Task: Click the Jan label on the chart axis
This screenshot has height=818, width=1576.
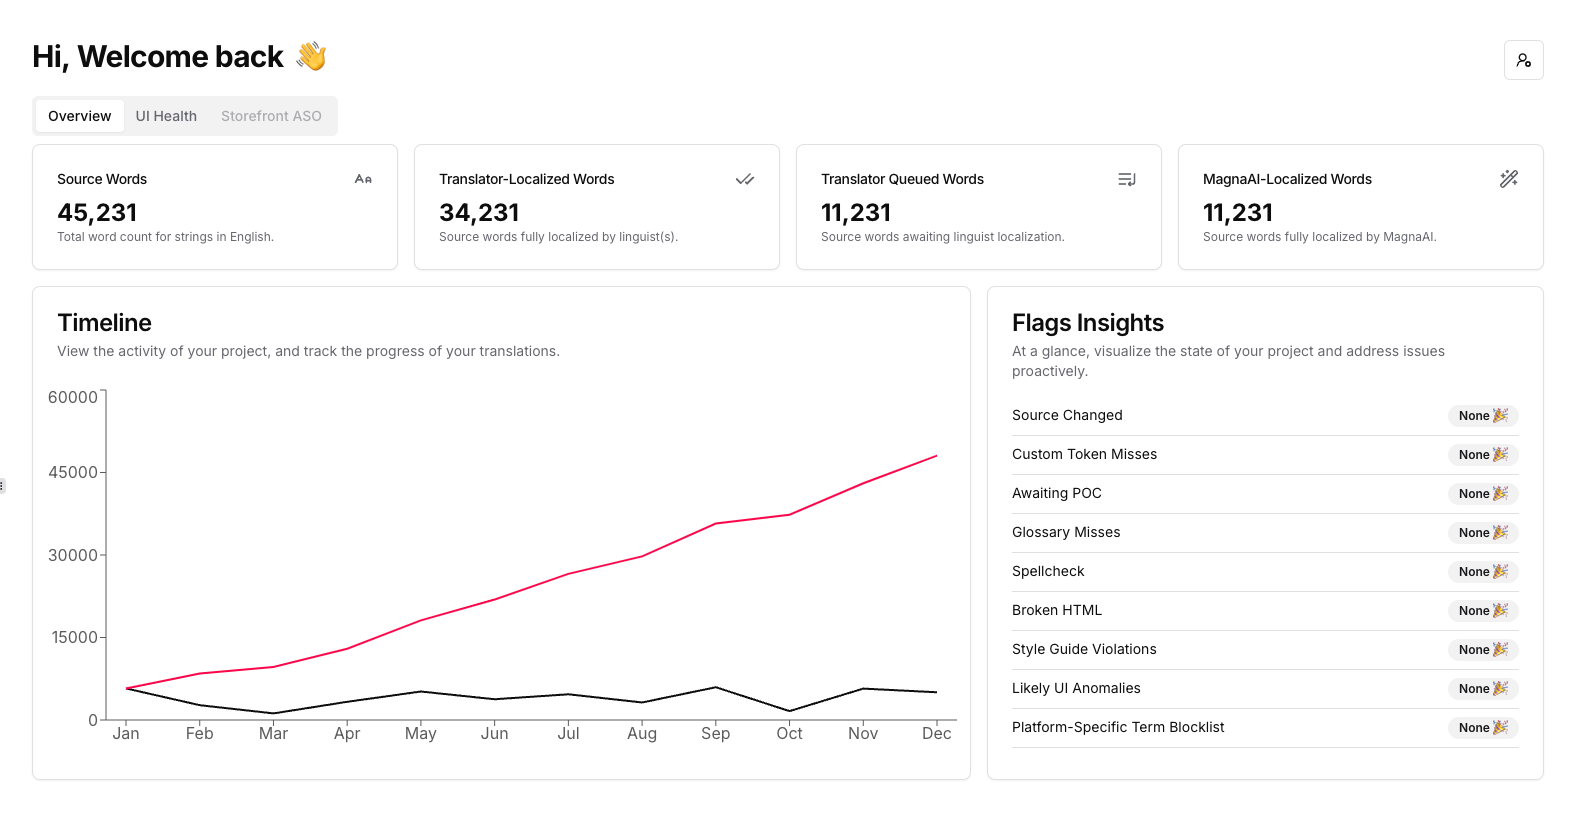Action: 126,733
